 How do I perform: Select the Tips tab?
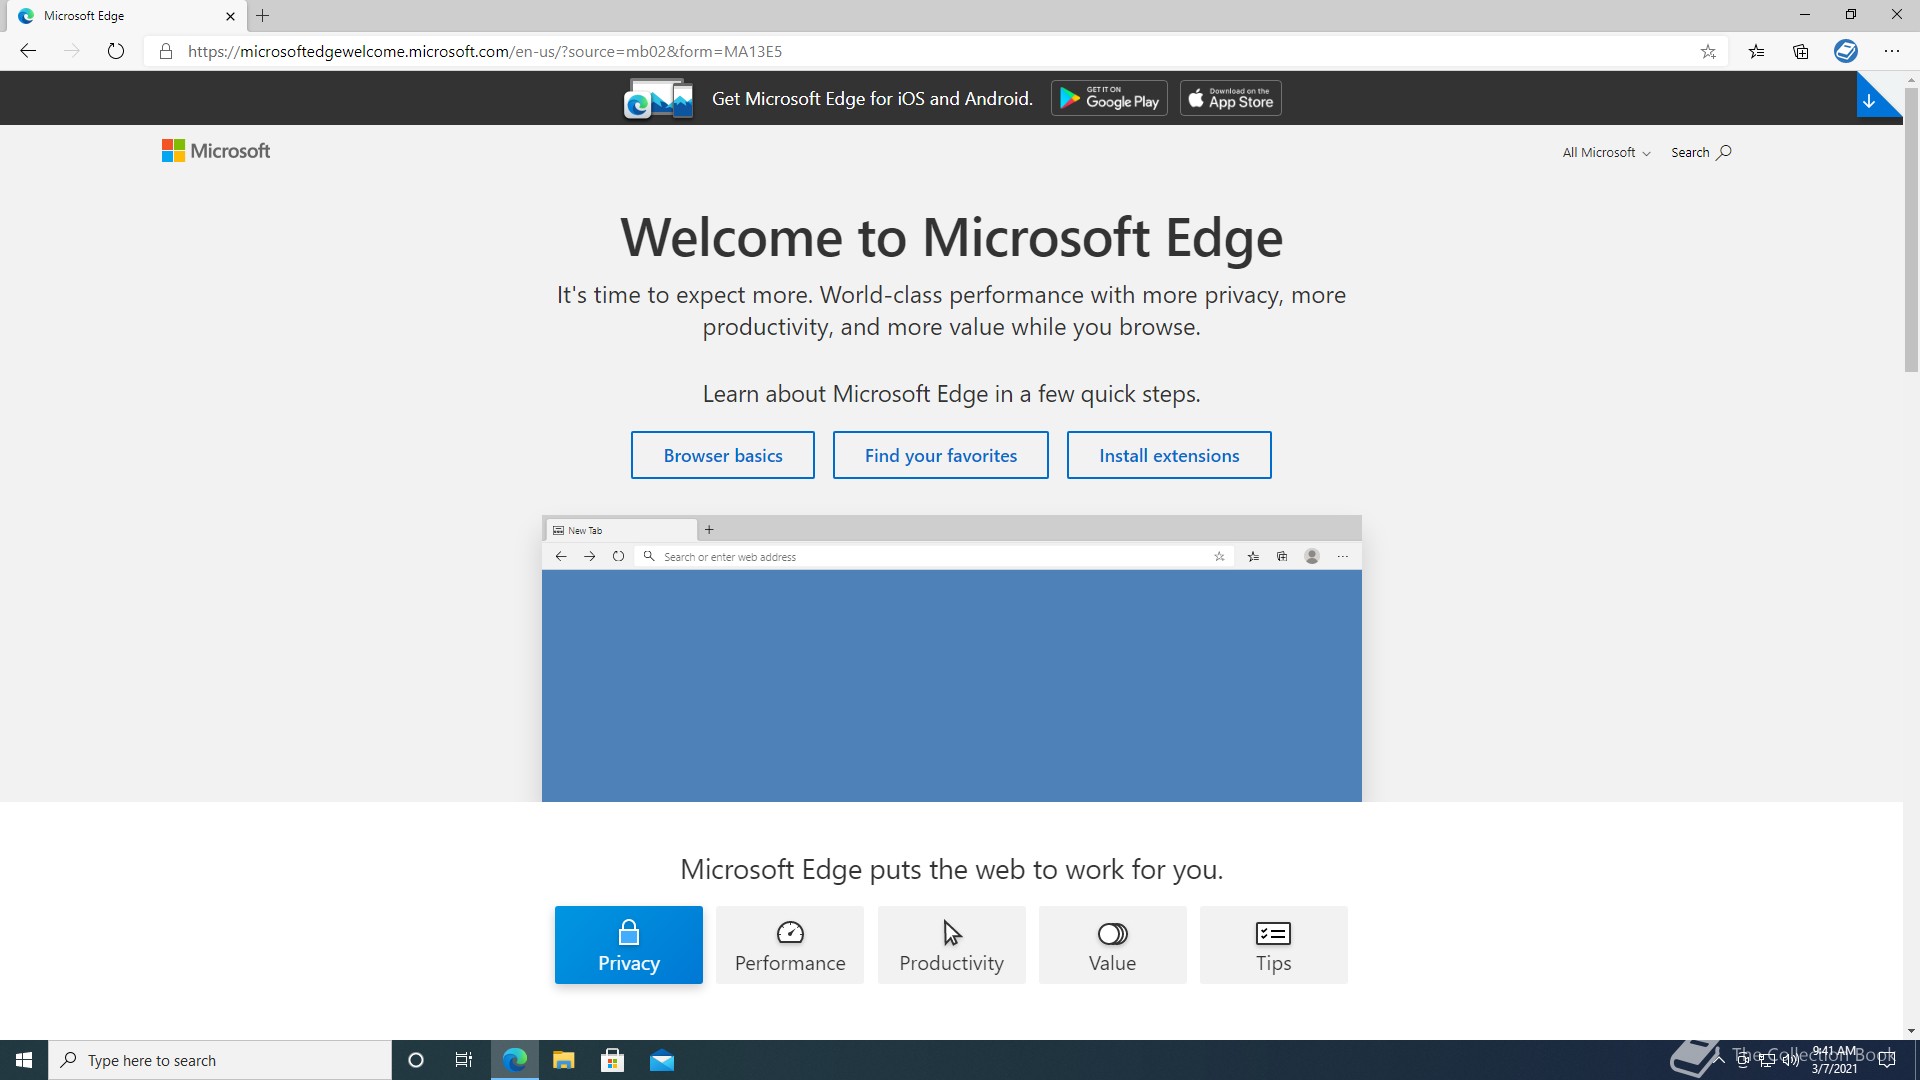(x=1274, y=945)
